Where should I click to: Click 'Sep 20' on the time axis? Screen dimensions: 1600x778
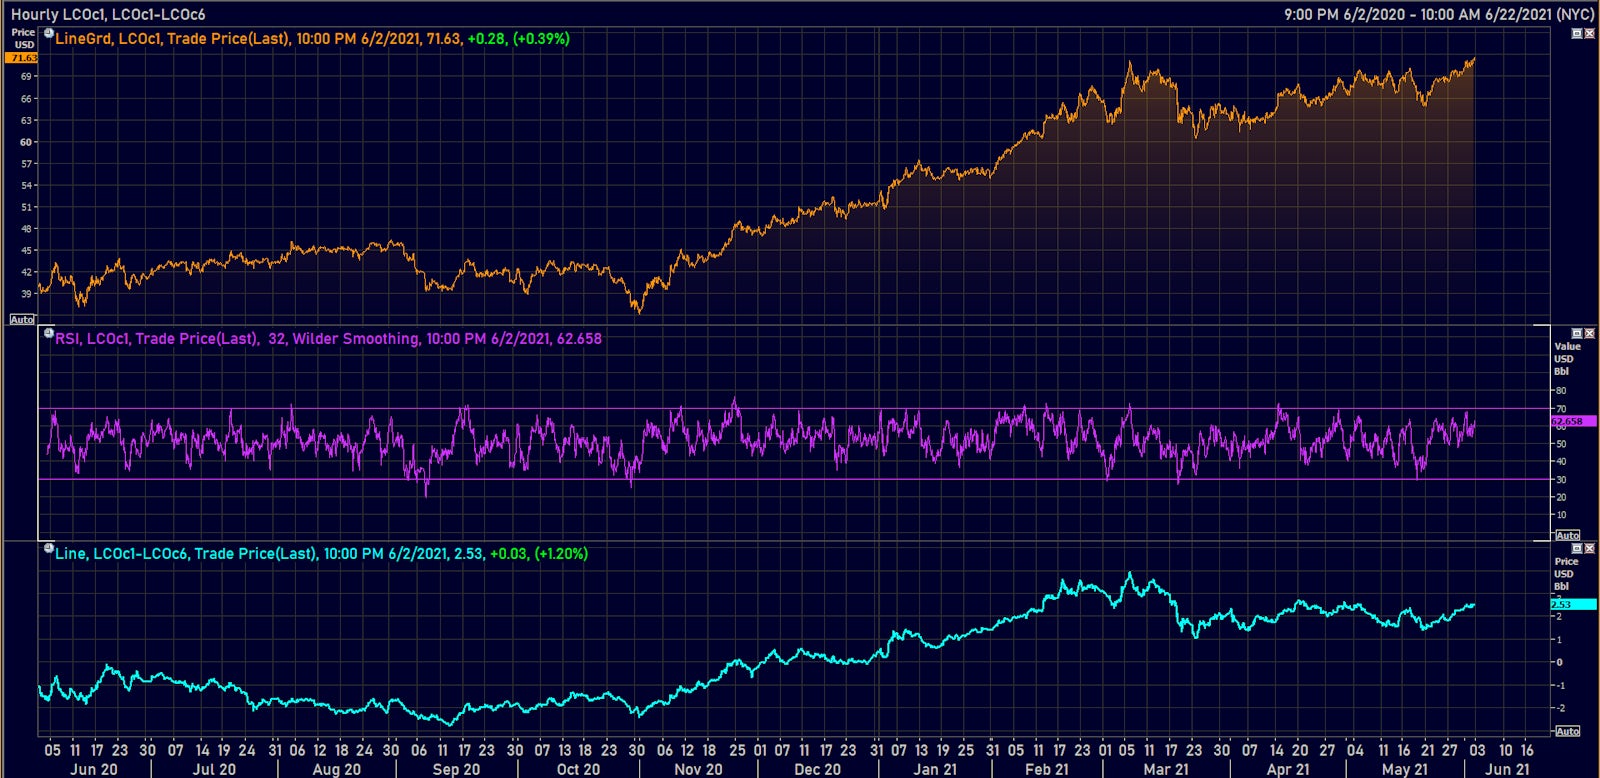(456, 769)
